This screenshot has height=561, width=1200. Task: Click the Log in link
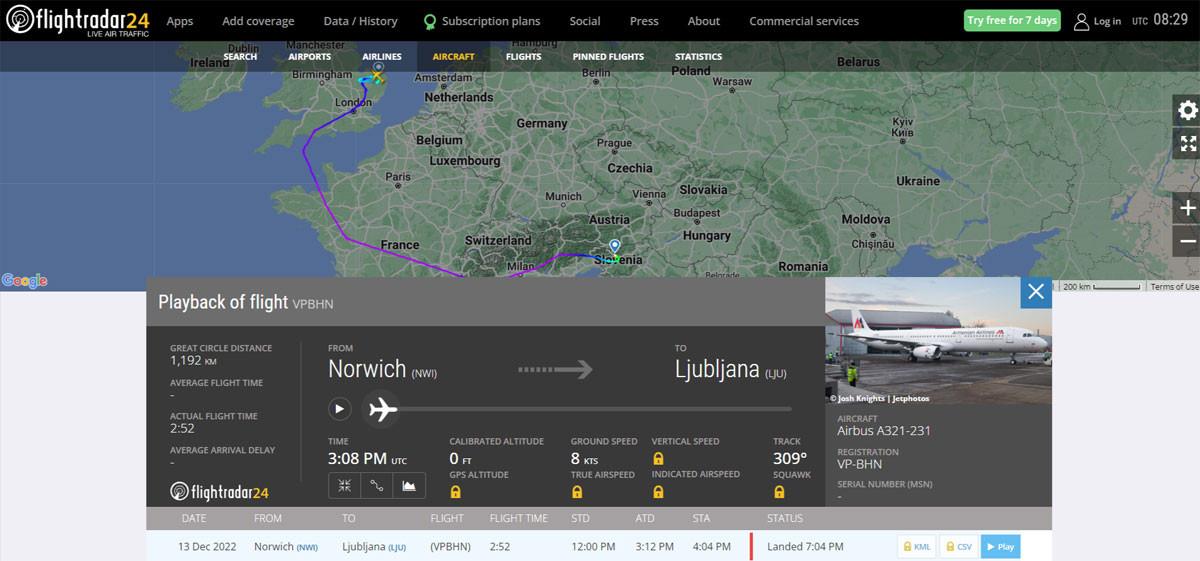(1107, 21)
